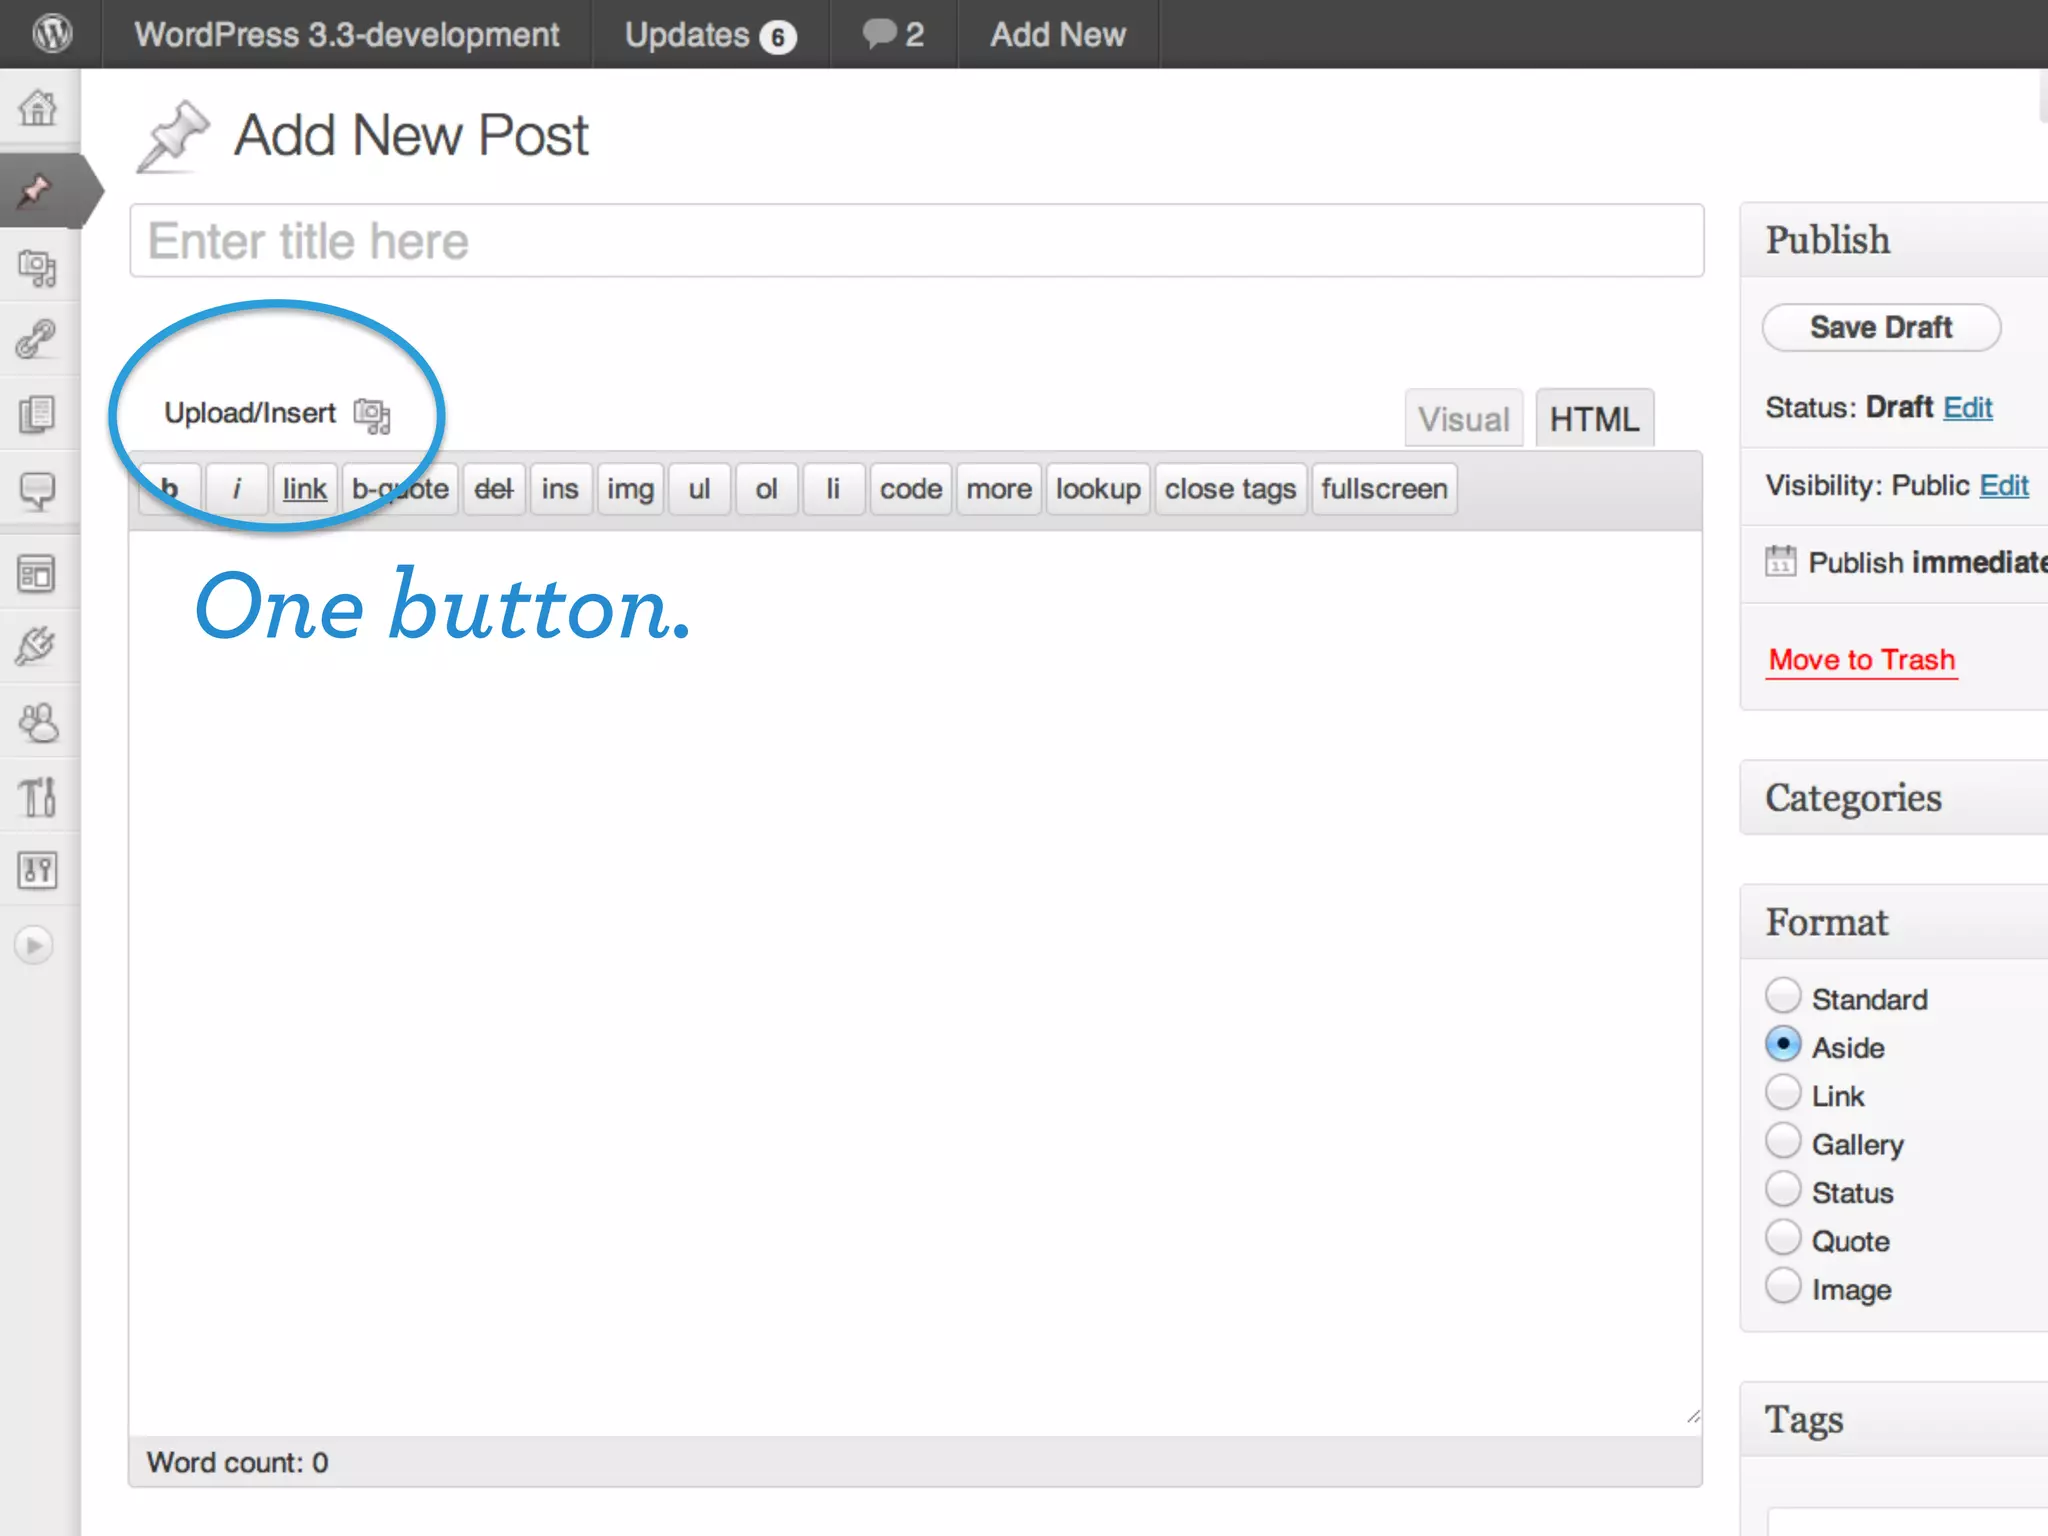Screen dimensions: 2048x1536
Task: Select the Standard post format
Action: [1783, 996]
